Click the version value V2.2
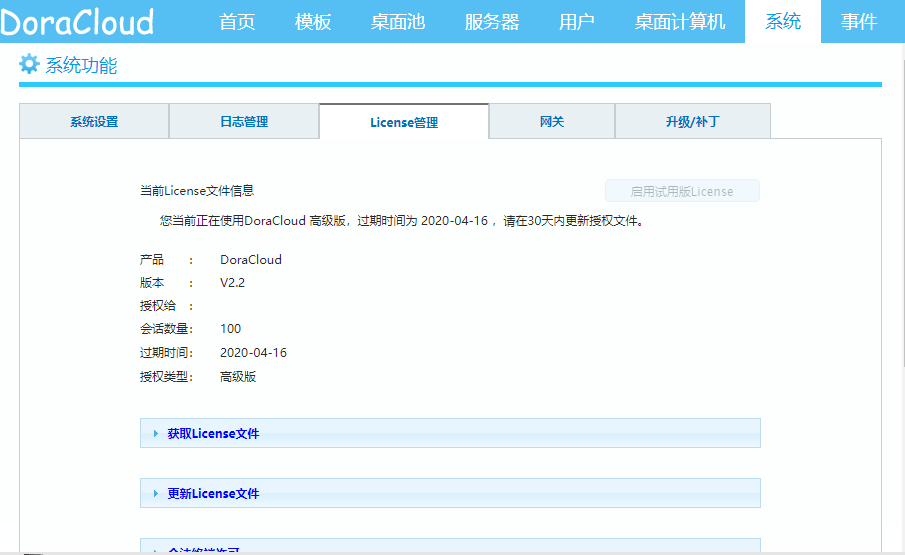The height and width of the screenshot is (555, 905). [233, 283]
